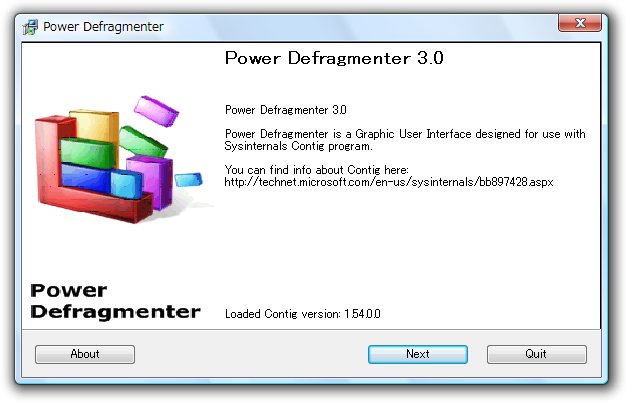Click the bold Power Defragmenter logo text

point(115,301)
